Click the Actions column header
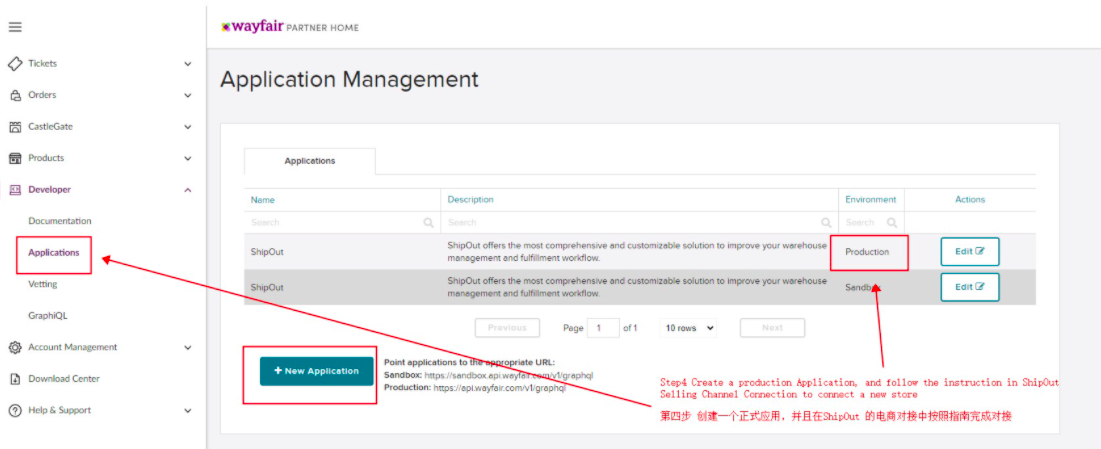 [970, 200]
